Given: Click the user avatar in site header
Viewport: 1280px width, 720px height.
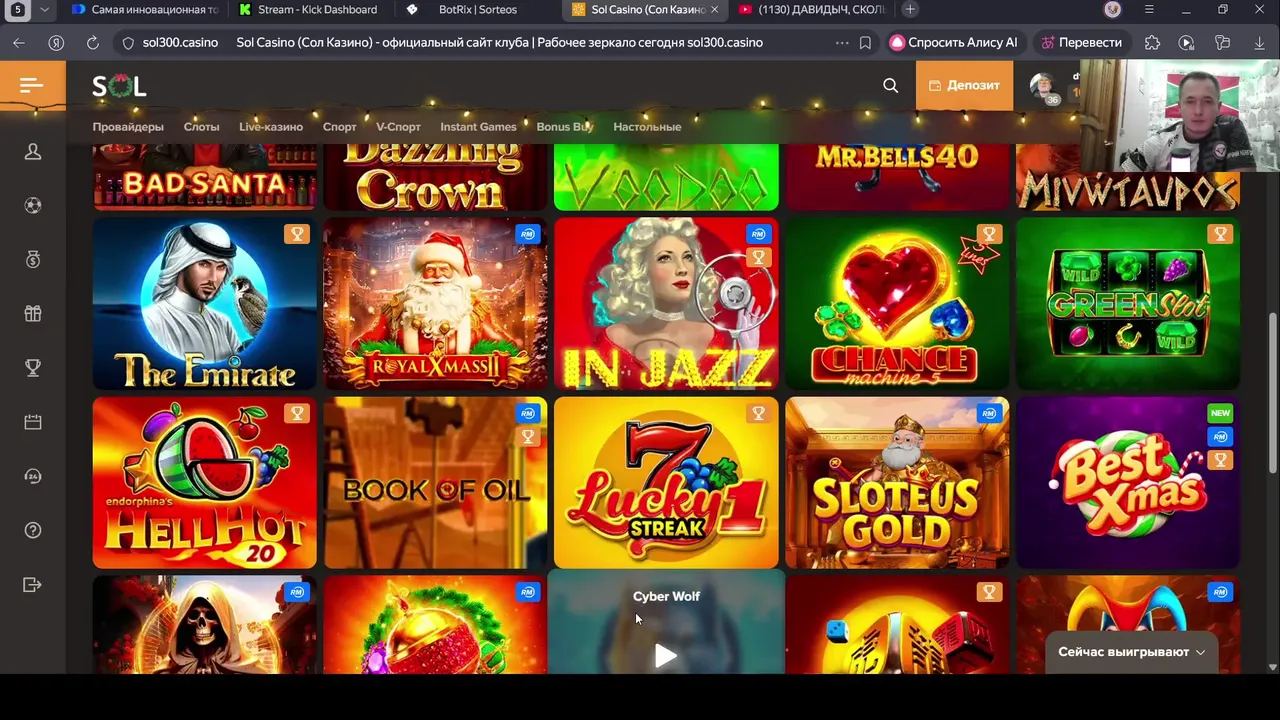Looking at the screenshot, I should (1043, 86).
